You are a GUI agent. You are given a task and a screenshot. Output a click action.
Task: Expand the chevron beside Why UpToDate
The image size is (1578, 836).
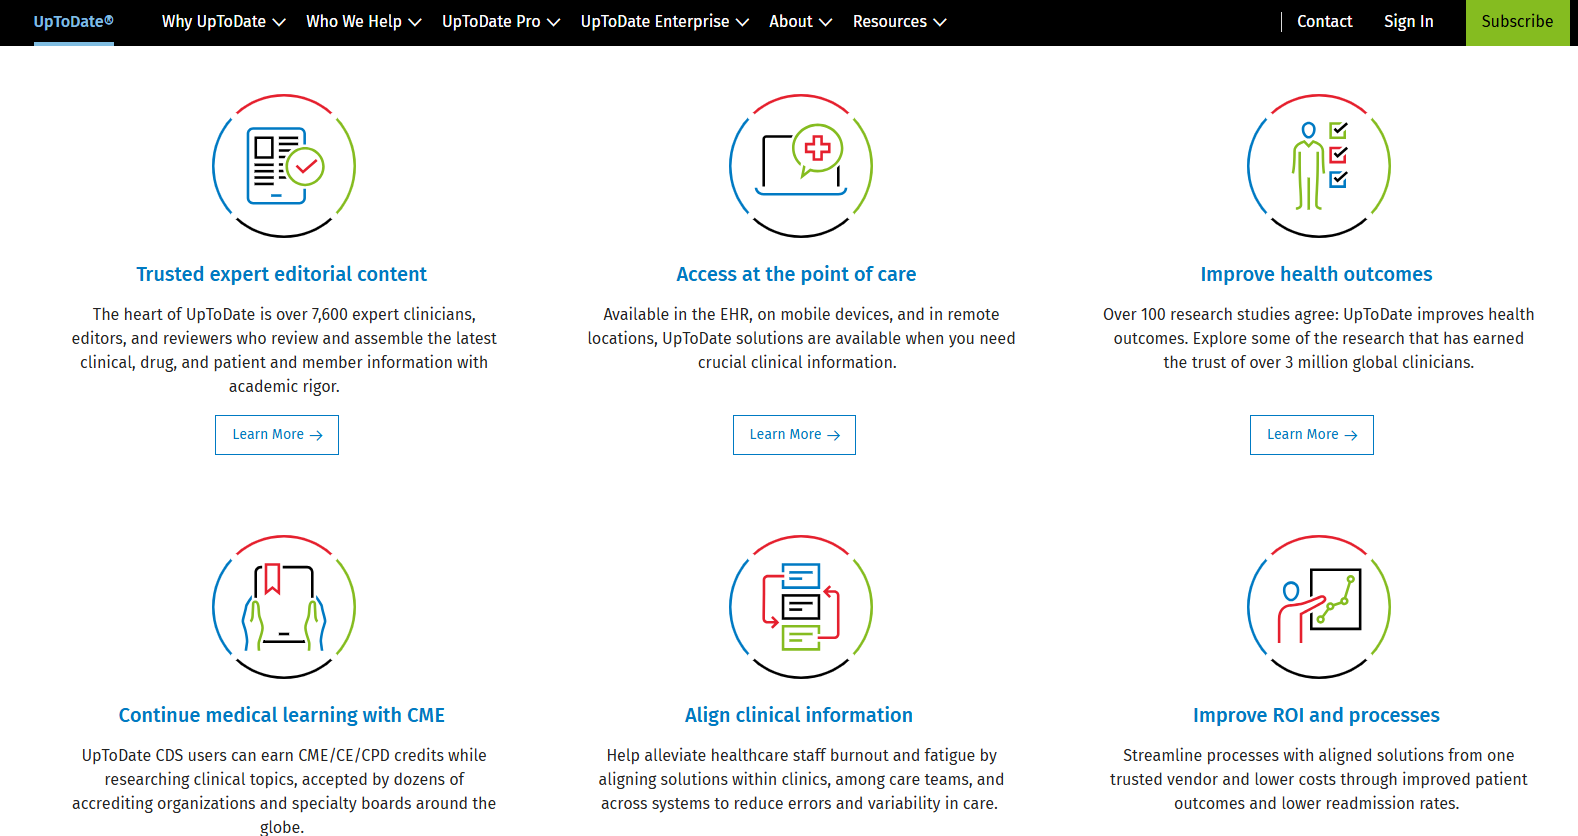279,22
